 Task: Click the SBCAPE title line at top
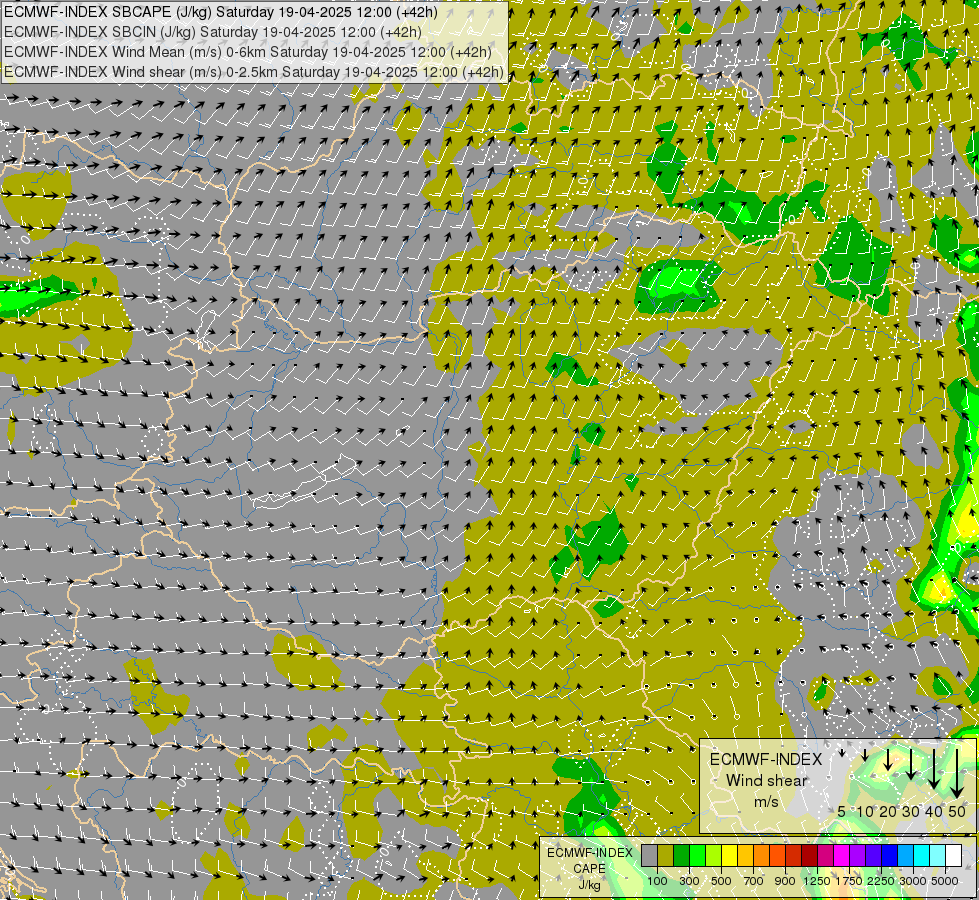click(221, 12)
